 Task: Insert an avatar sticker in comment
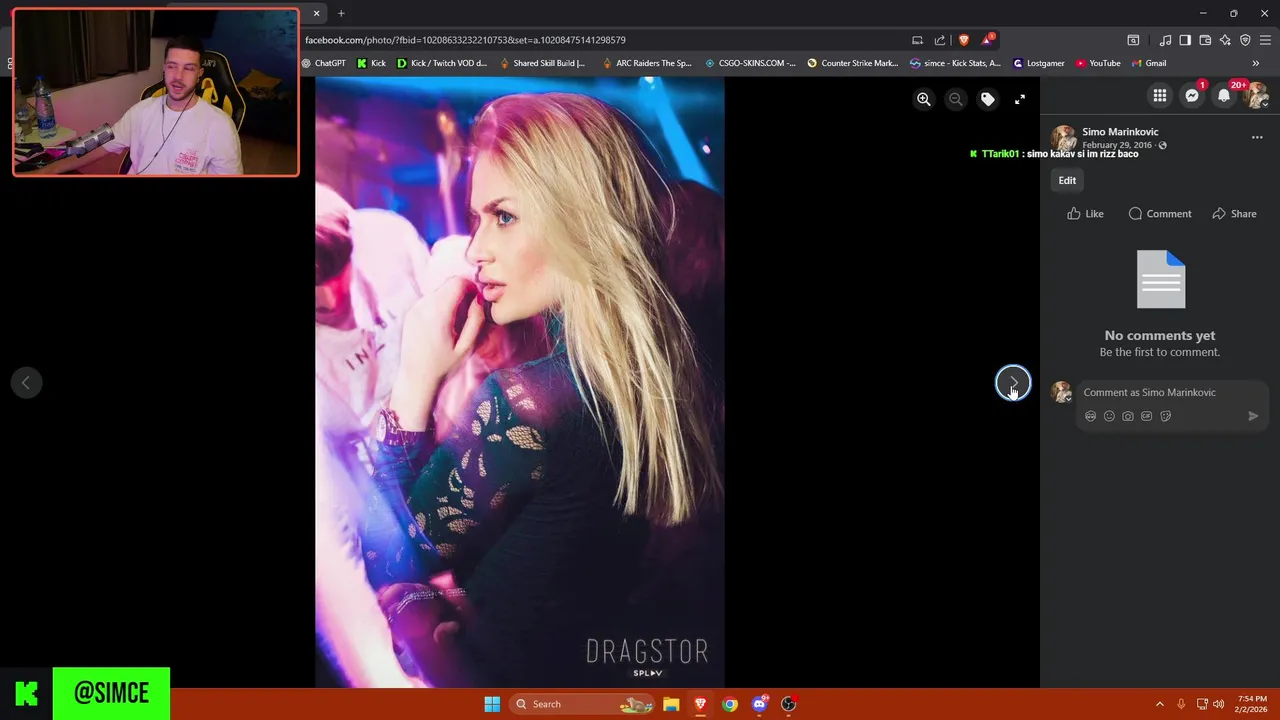[1090, 416]
